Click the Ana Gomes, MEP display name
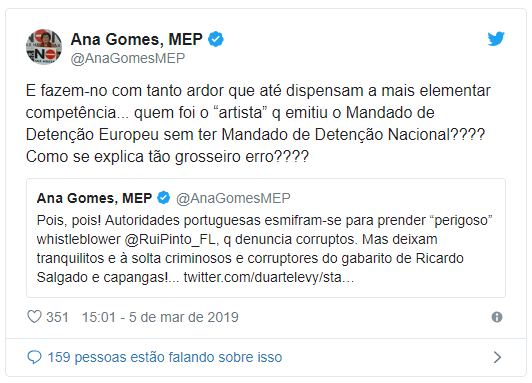The image size is (532, 383). coord(137,39)
